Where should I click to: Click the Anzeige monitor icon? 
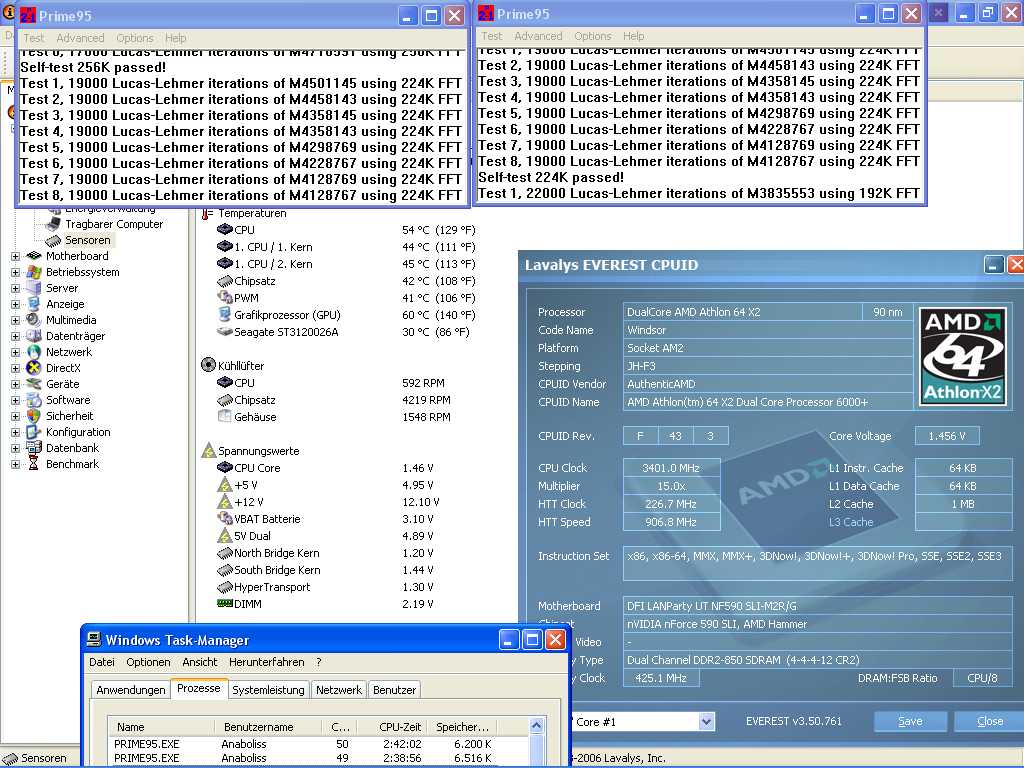34,304
